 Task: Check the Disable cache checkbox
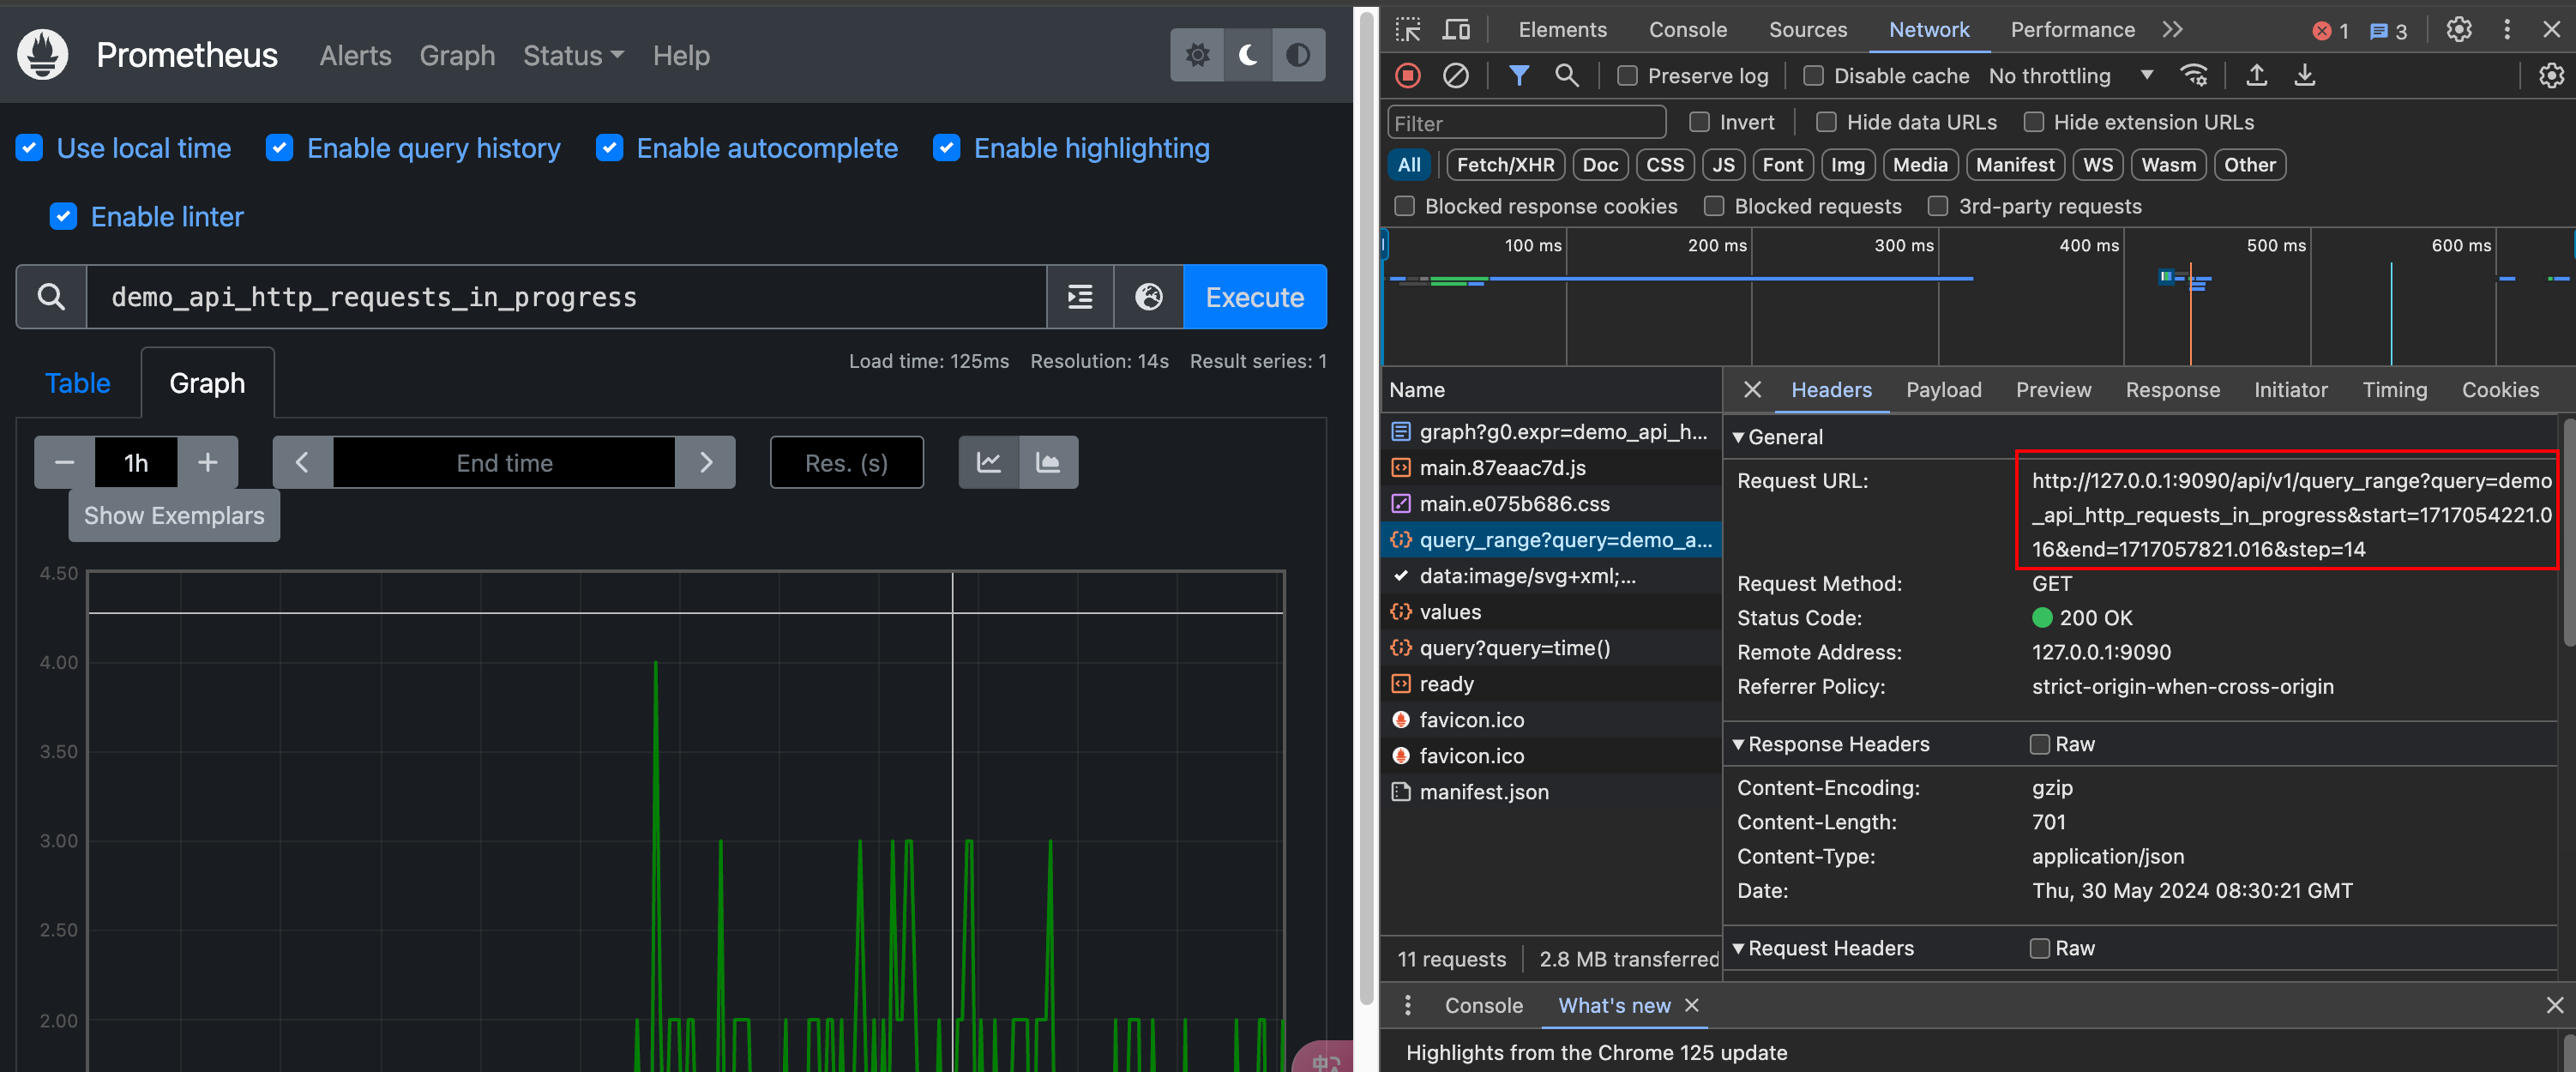click(x=1814, y=76)
